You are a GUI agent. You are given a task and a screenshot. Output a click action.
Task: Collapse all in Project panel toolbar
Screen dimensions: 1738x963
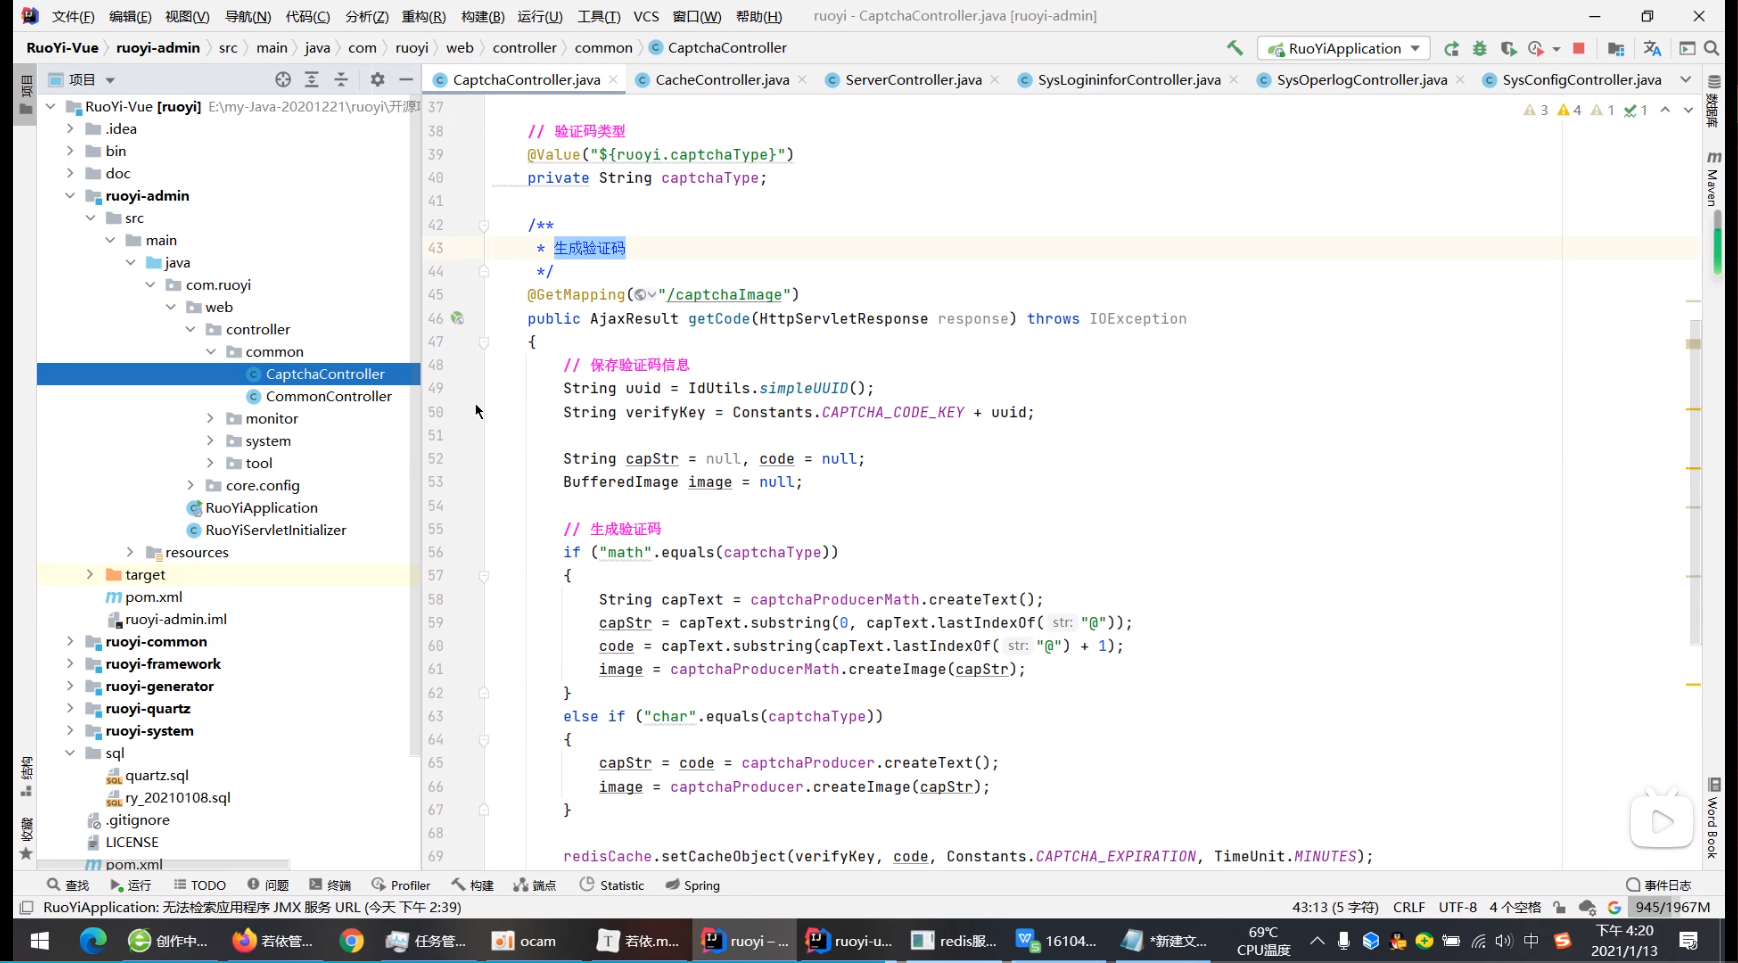(x=341, y=79)
